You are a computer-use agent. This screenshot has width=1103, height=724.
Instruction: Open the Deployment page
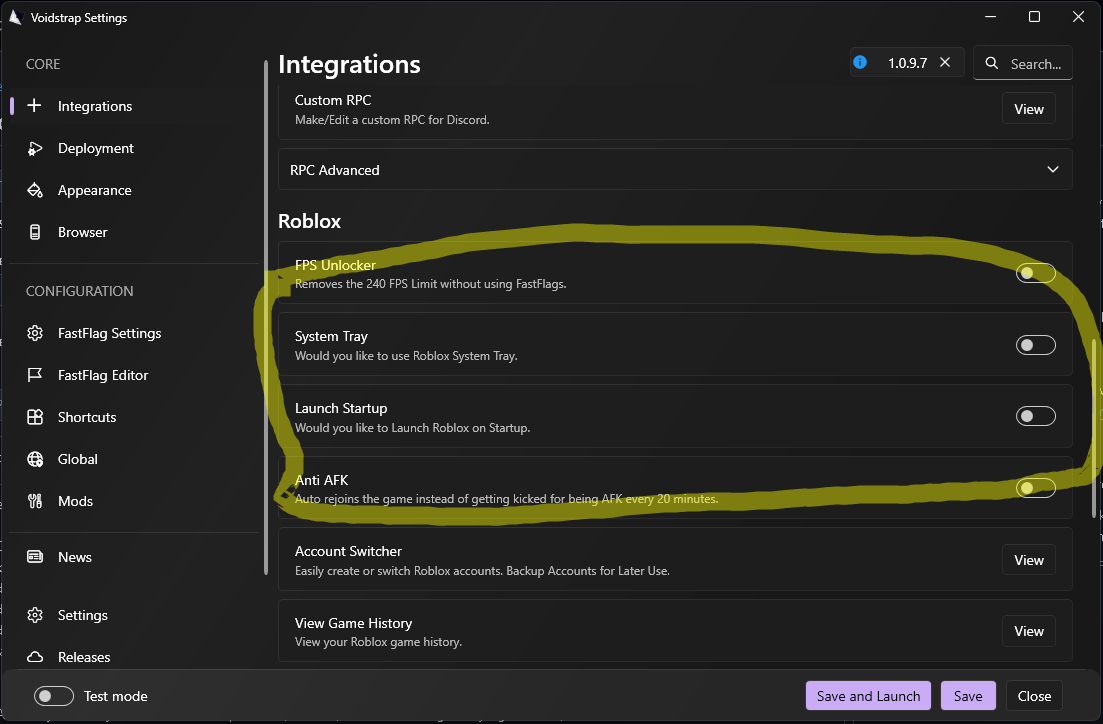point(134,148)
